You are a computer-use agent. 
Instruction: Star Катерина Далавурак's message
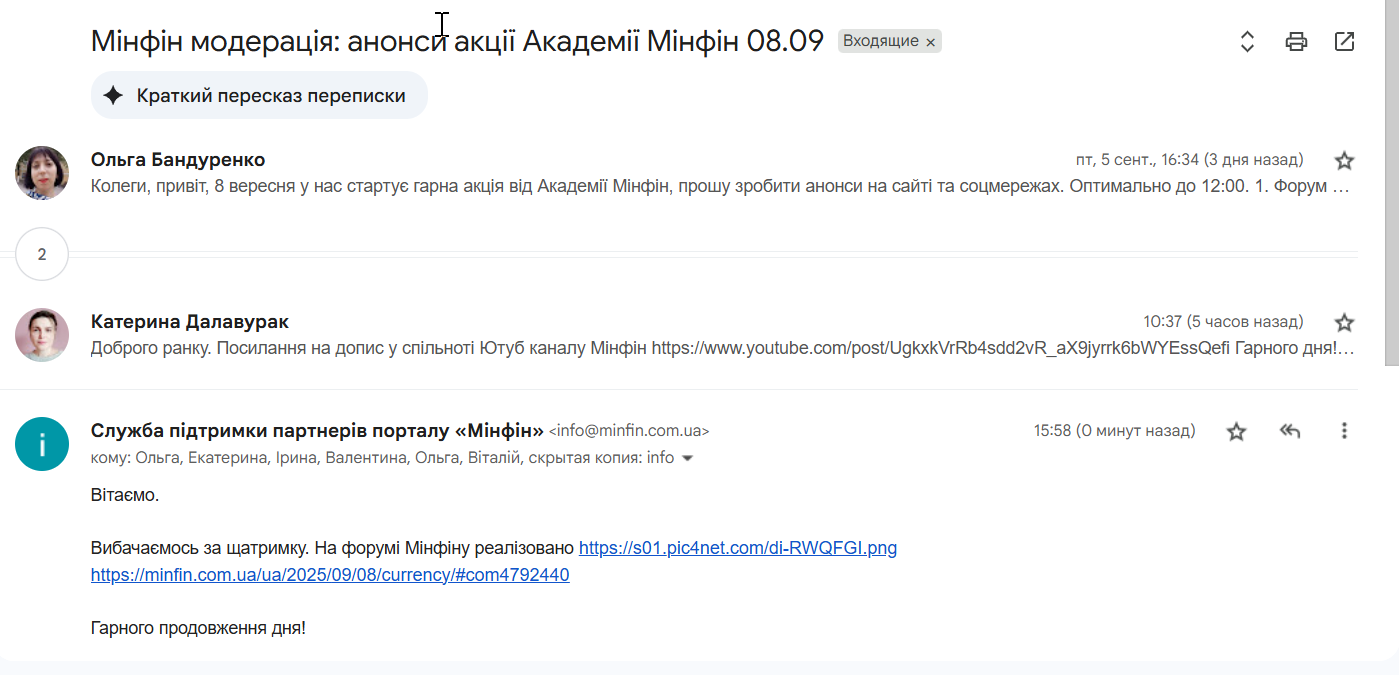point(1345,322)
